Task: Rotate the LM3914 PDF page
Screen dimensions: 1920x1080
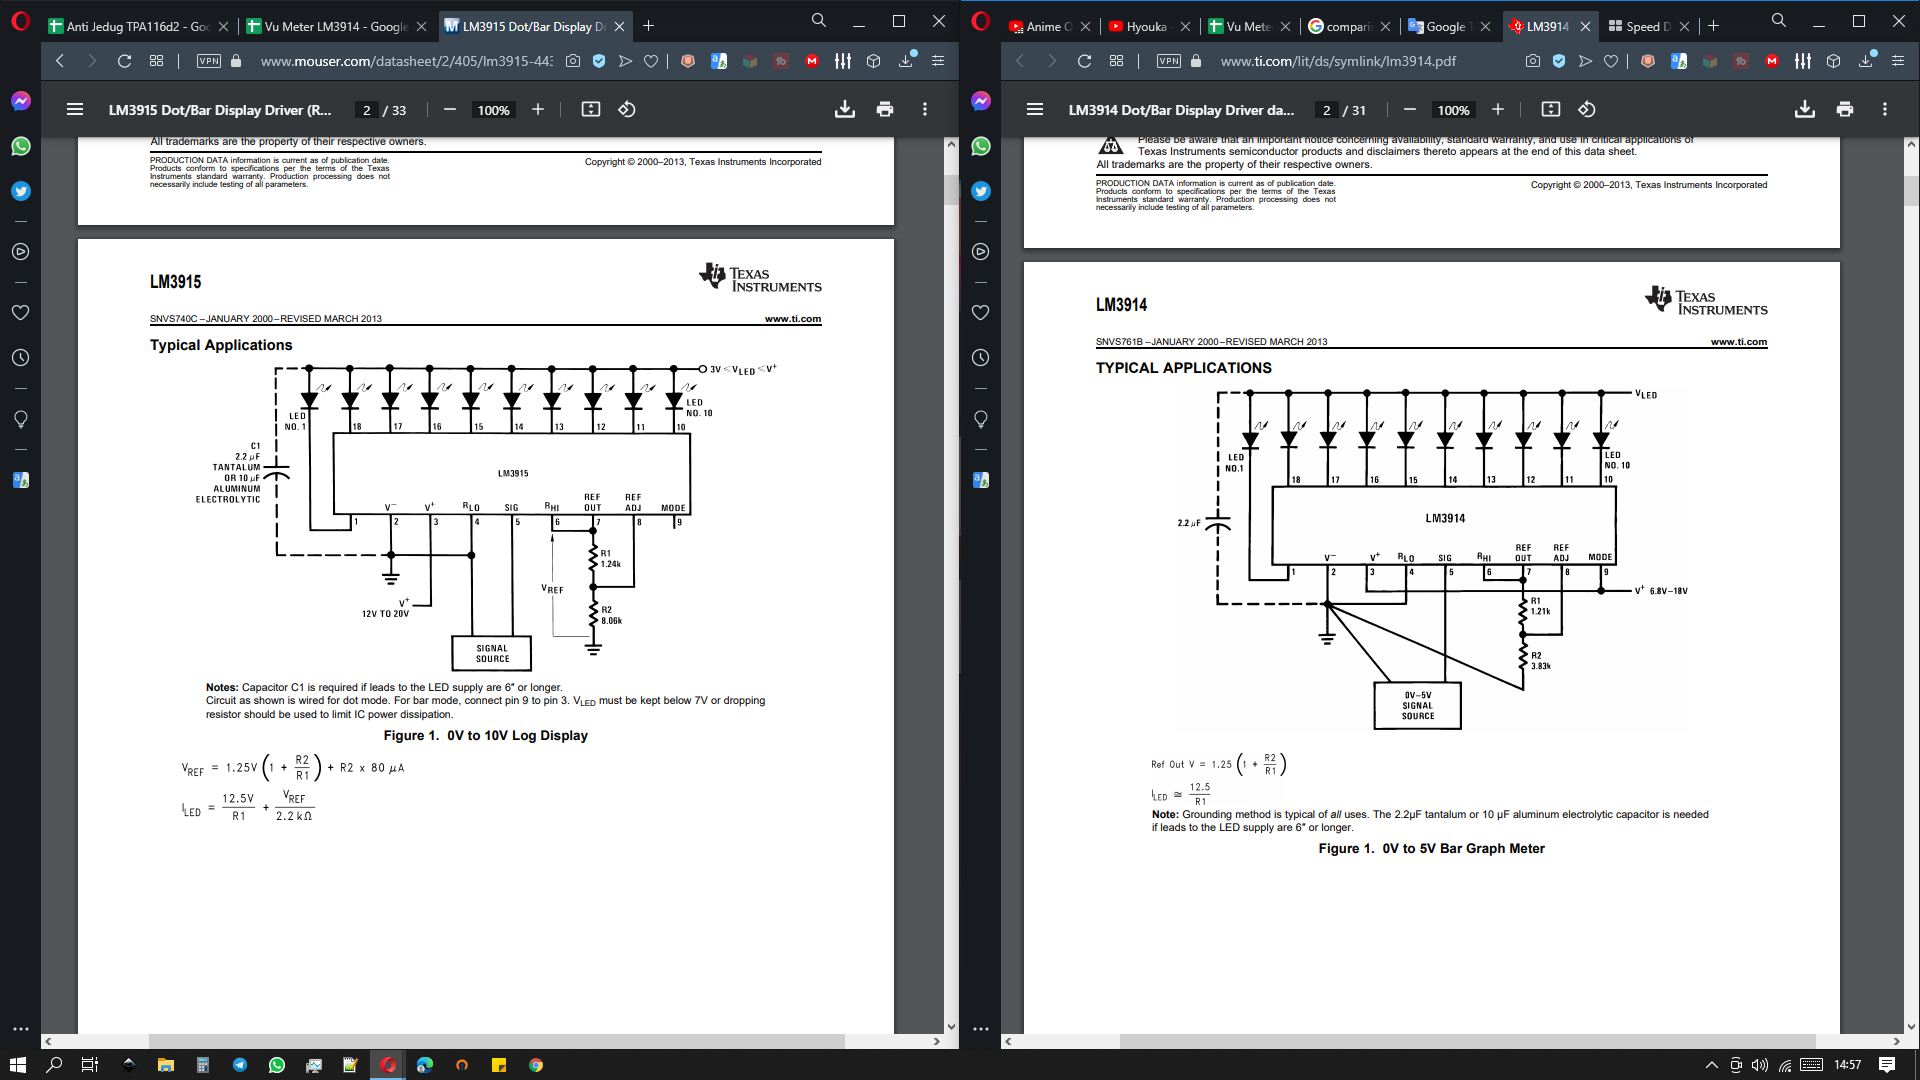Action: point(1588,110)
